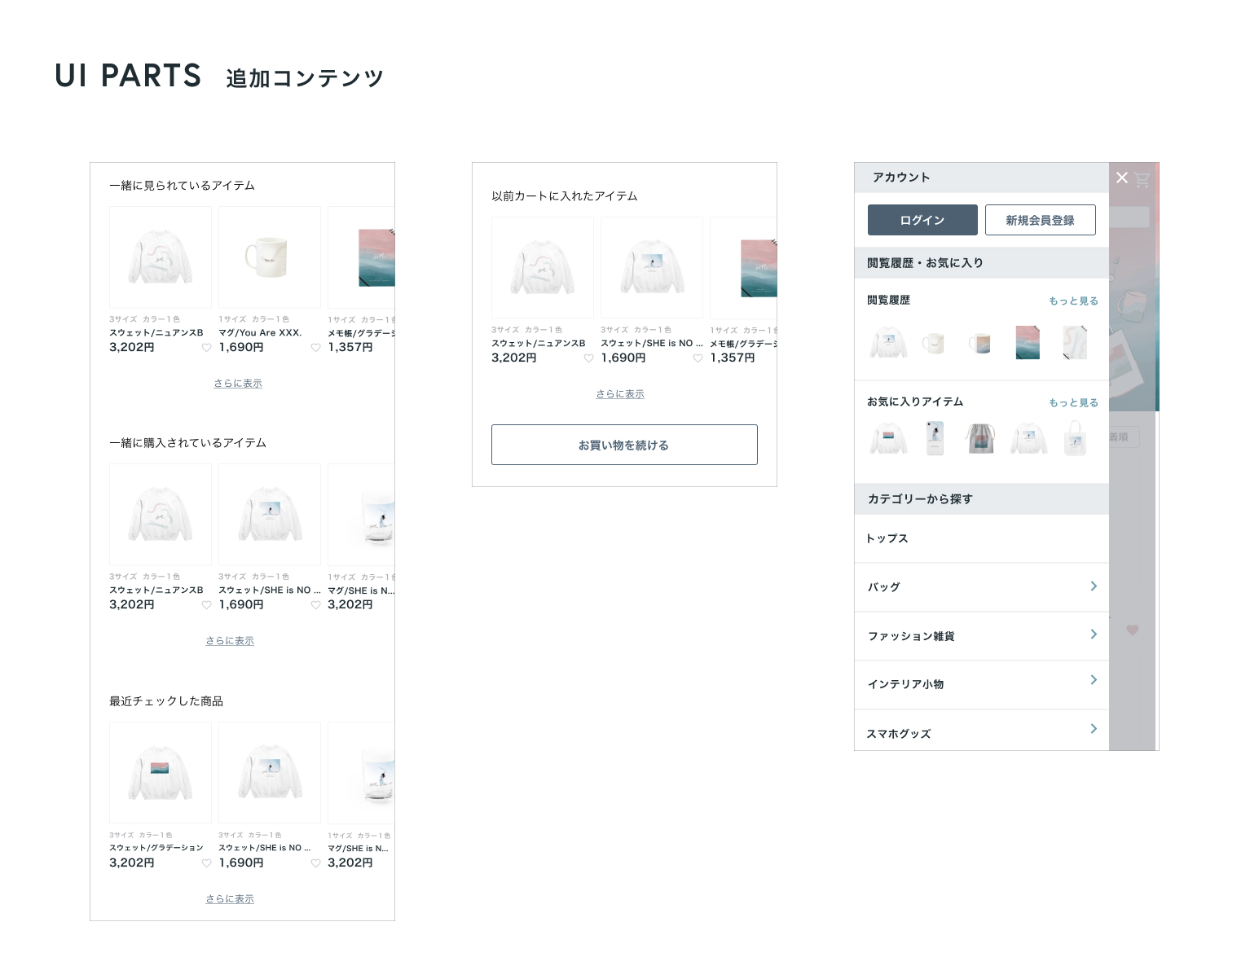Expand the ファッション雑貨 category chevron
Screen dimensions: 1250x979
tap(1094, 634)
